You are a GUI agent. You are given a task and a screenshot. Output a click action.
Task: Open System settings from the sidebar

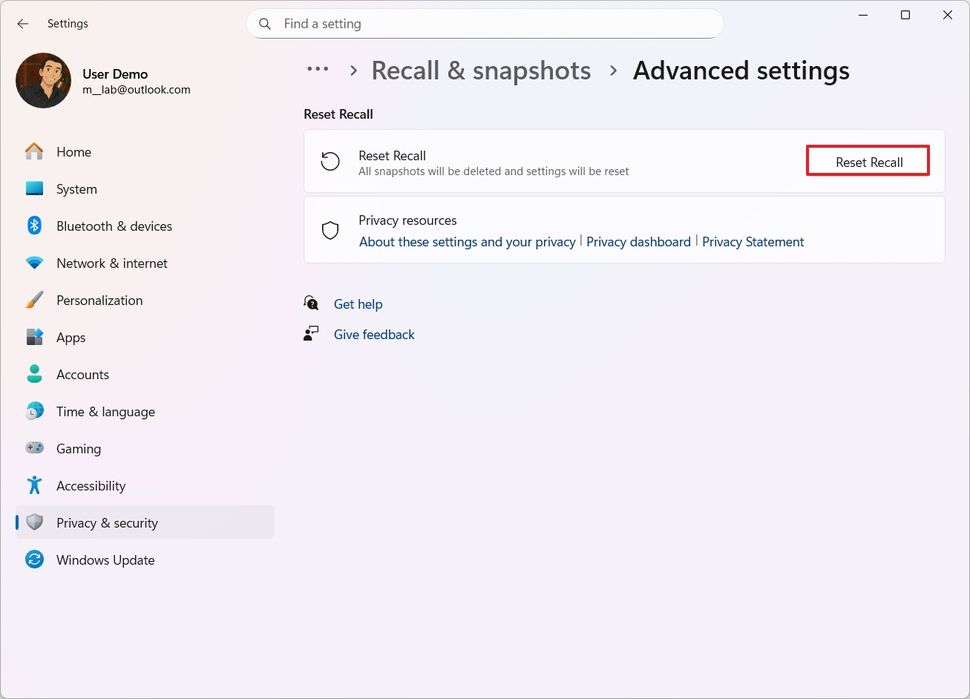click(77, 189)
